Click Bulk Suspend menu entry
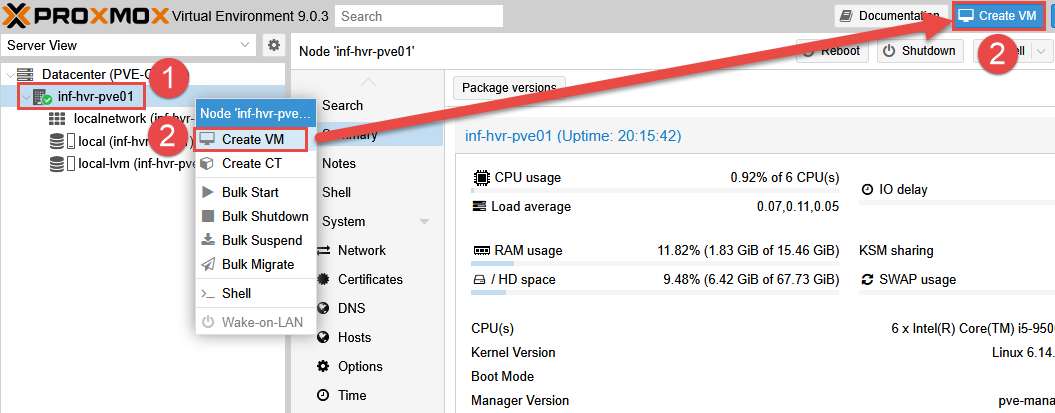Screen dimensions: 1055x413 pos(261,240)
